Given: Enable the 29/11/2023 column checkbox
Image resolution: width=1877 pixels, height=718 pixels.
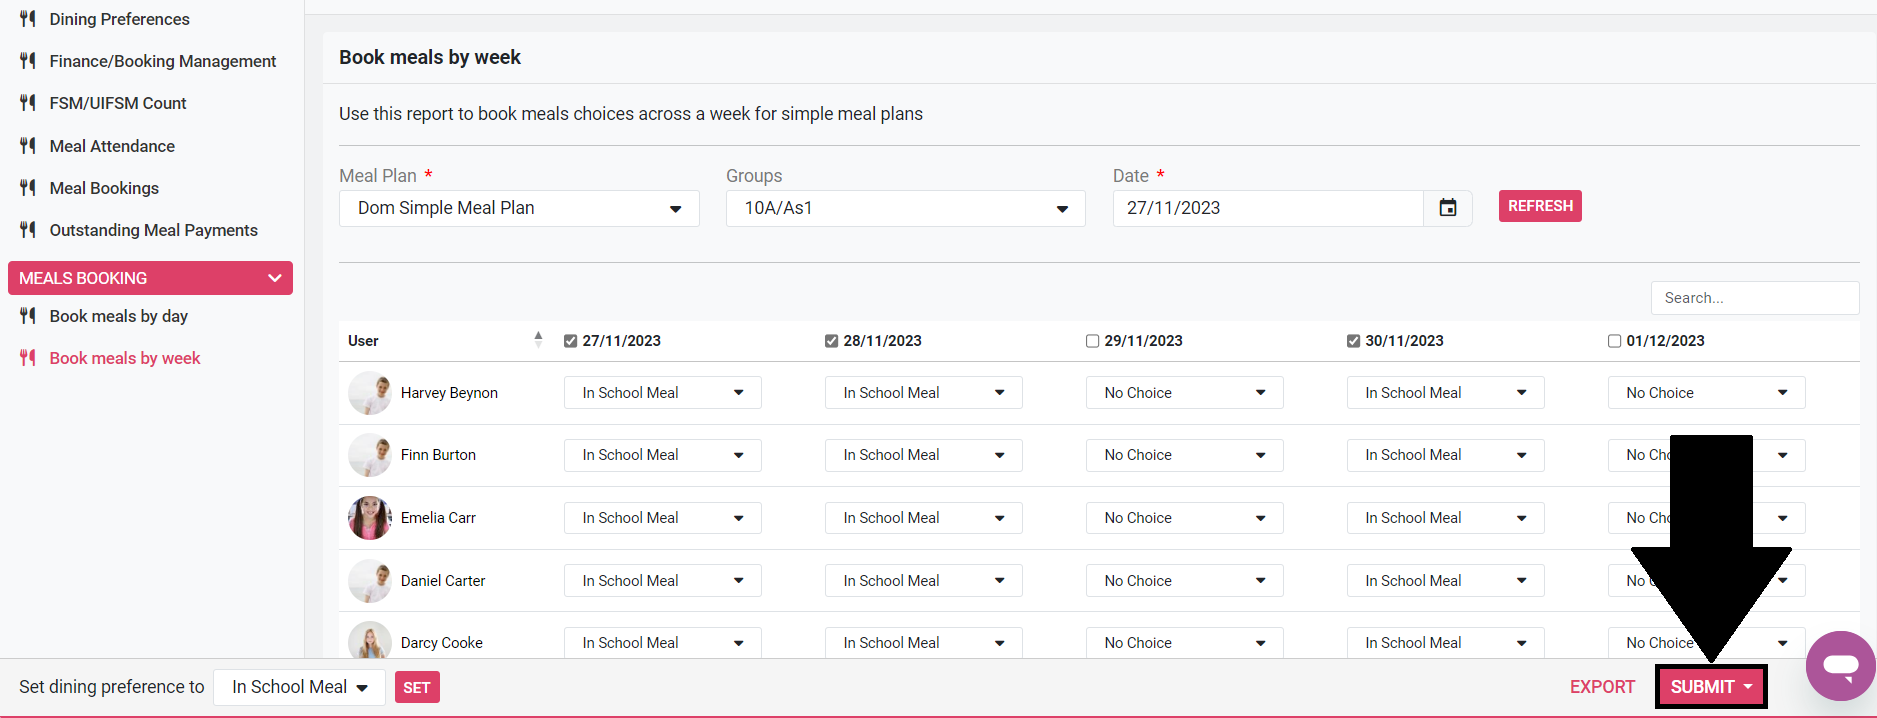Looking at the screenshot, I should (1092, 341).
